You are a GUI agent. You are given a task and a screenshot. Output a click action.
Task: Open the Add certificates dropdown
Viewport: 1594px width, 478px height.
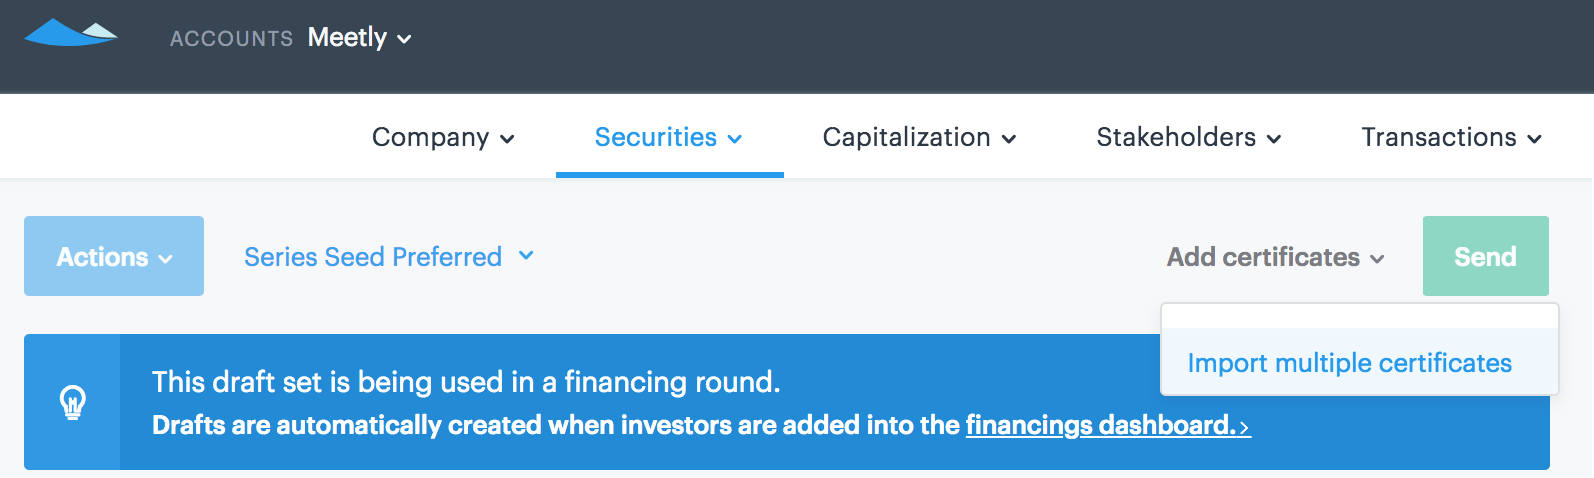tap(1276, 257)
